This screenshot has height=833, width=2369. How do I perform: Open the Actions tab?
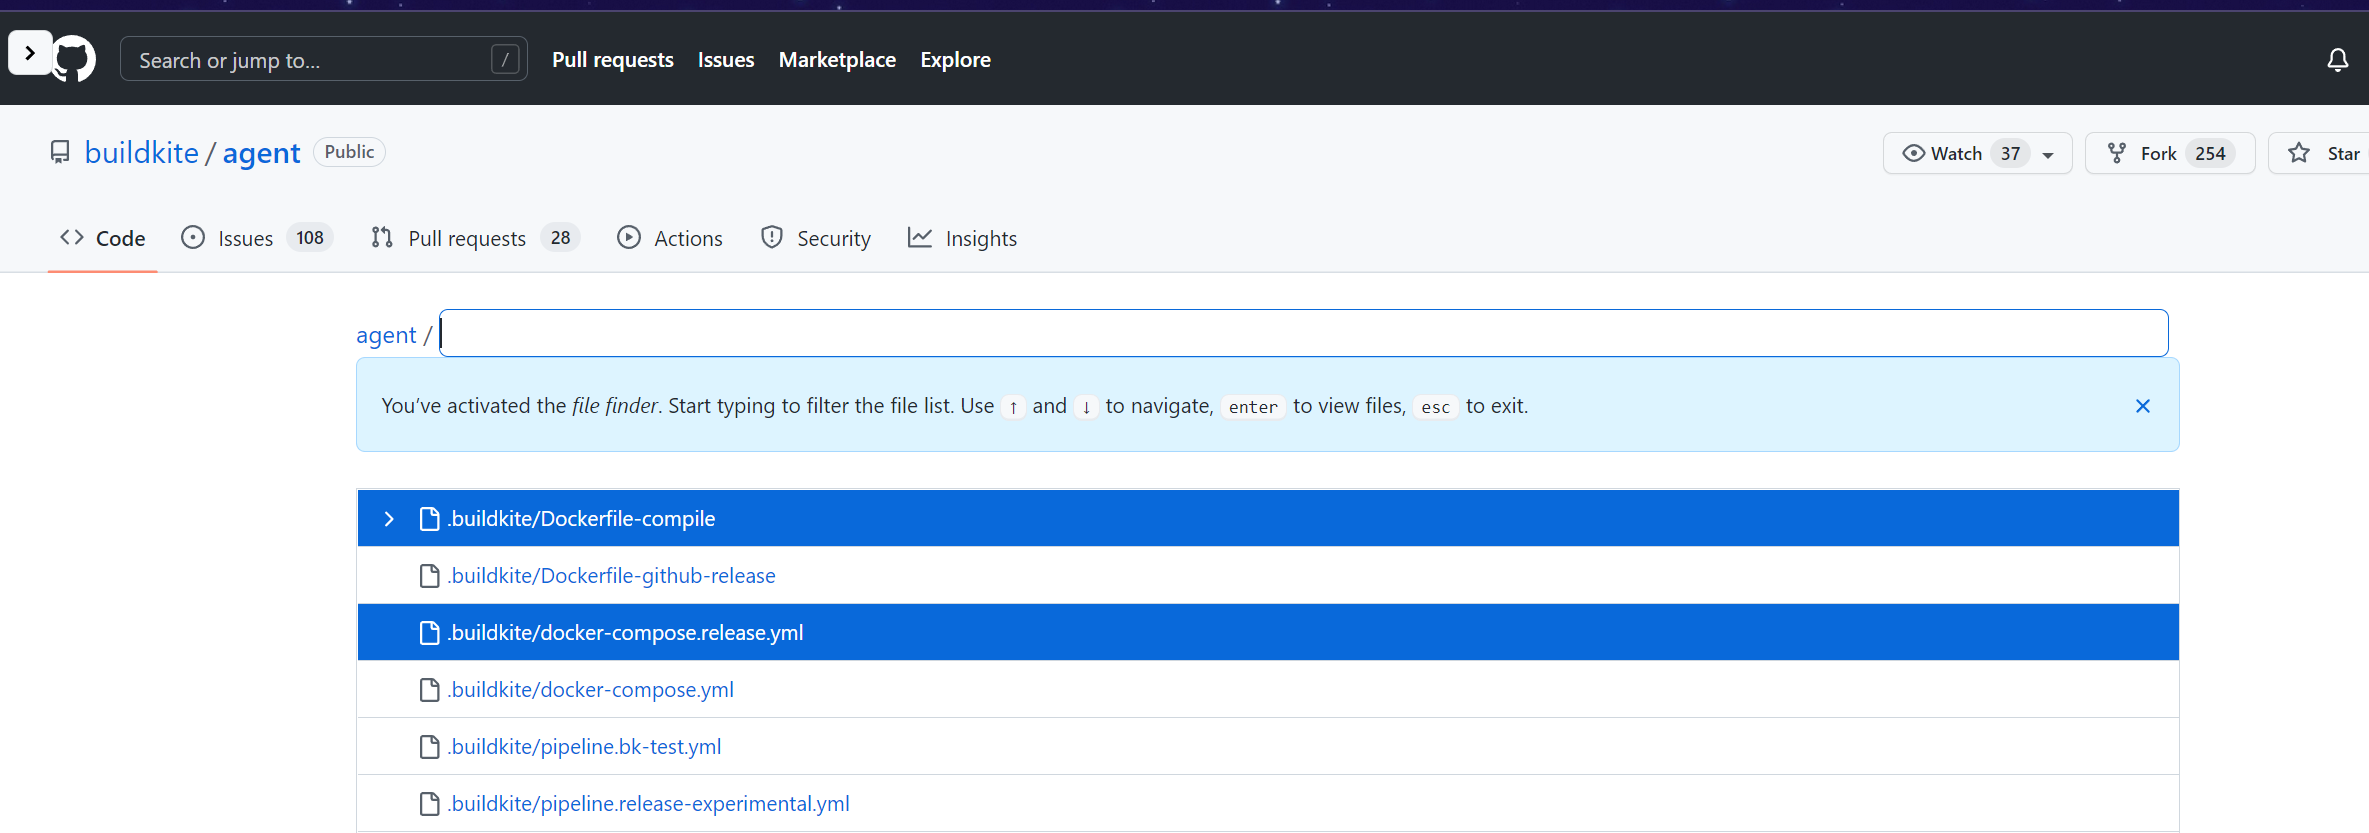coord(670,238)
